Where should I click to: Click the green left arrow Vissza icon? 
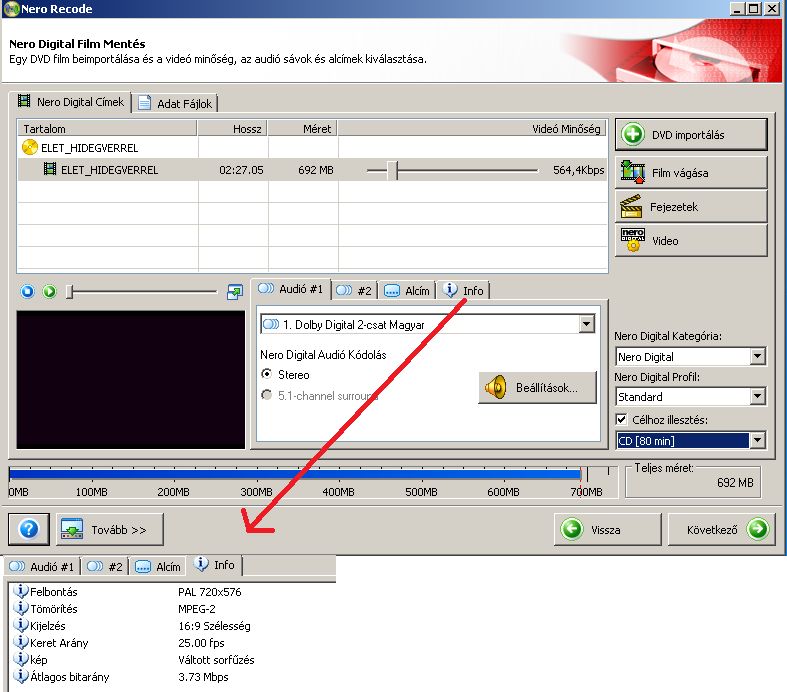tap(572, 529)
